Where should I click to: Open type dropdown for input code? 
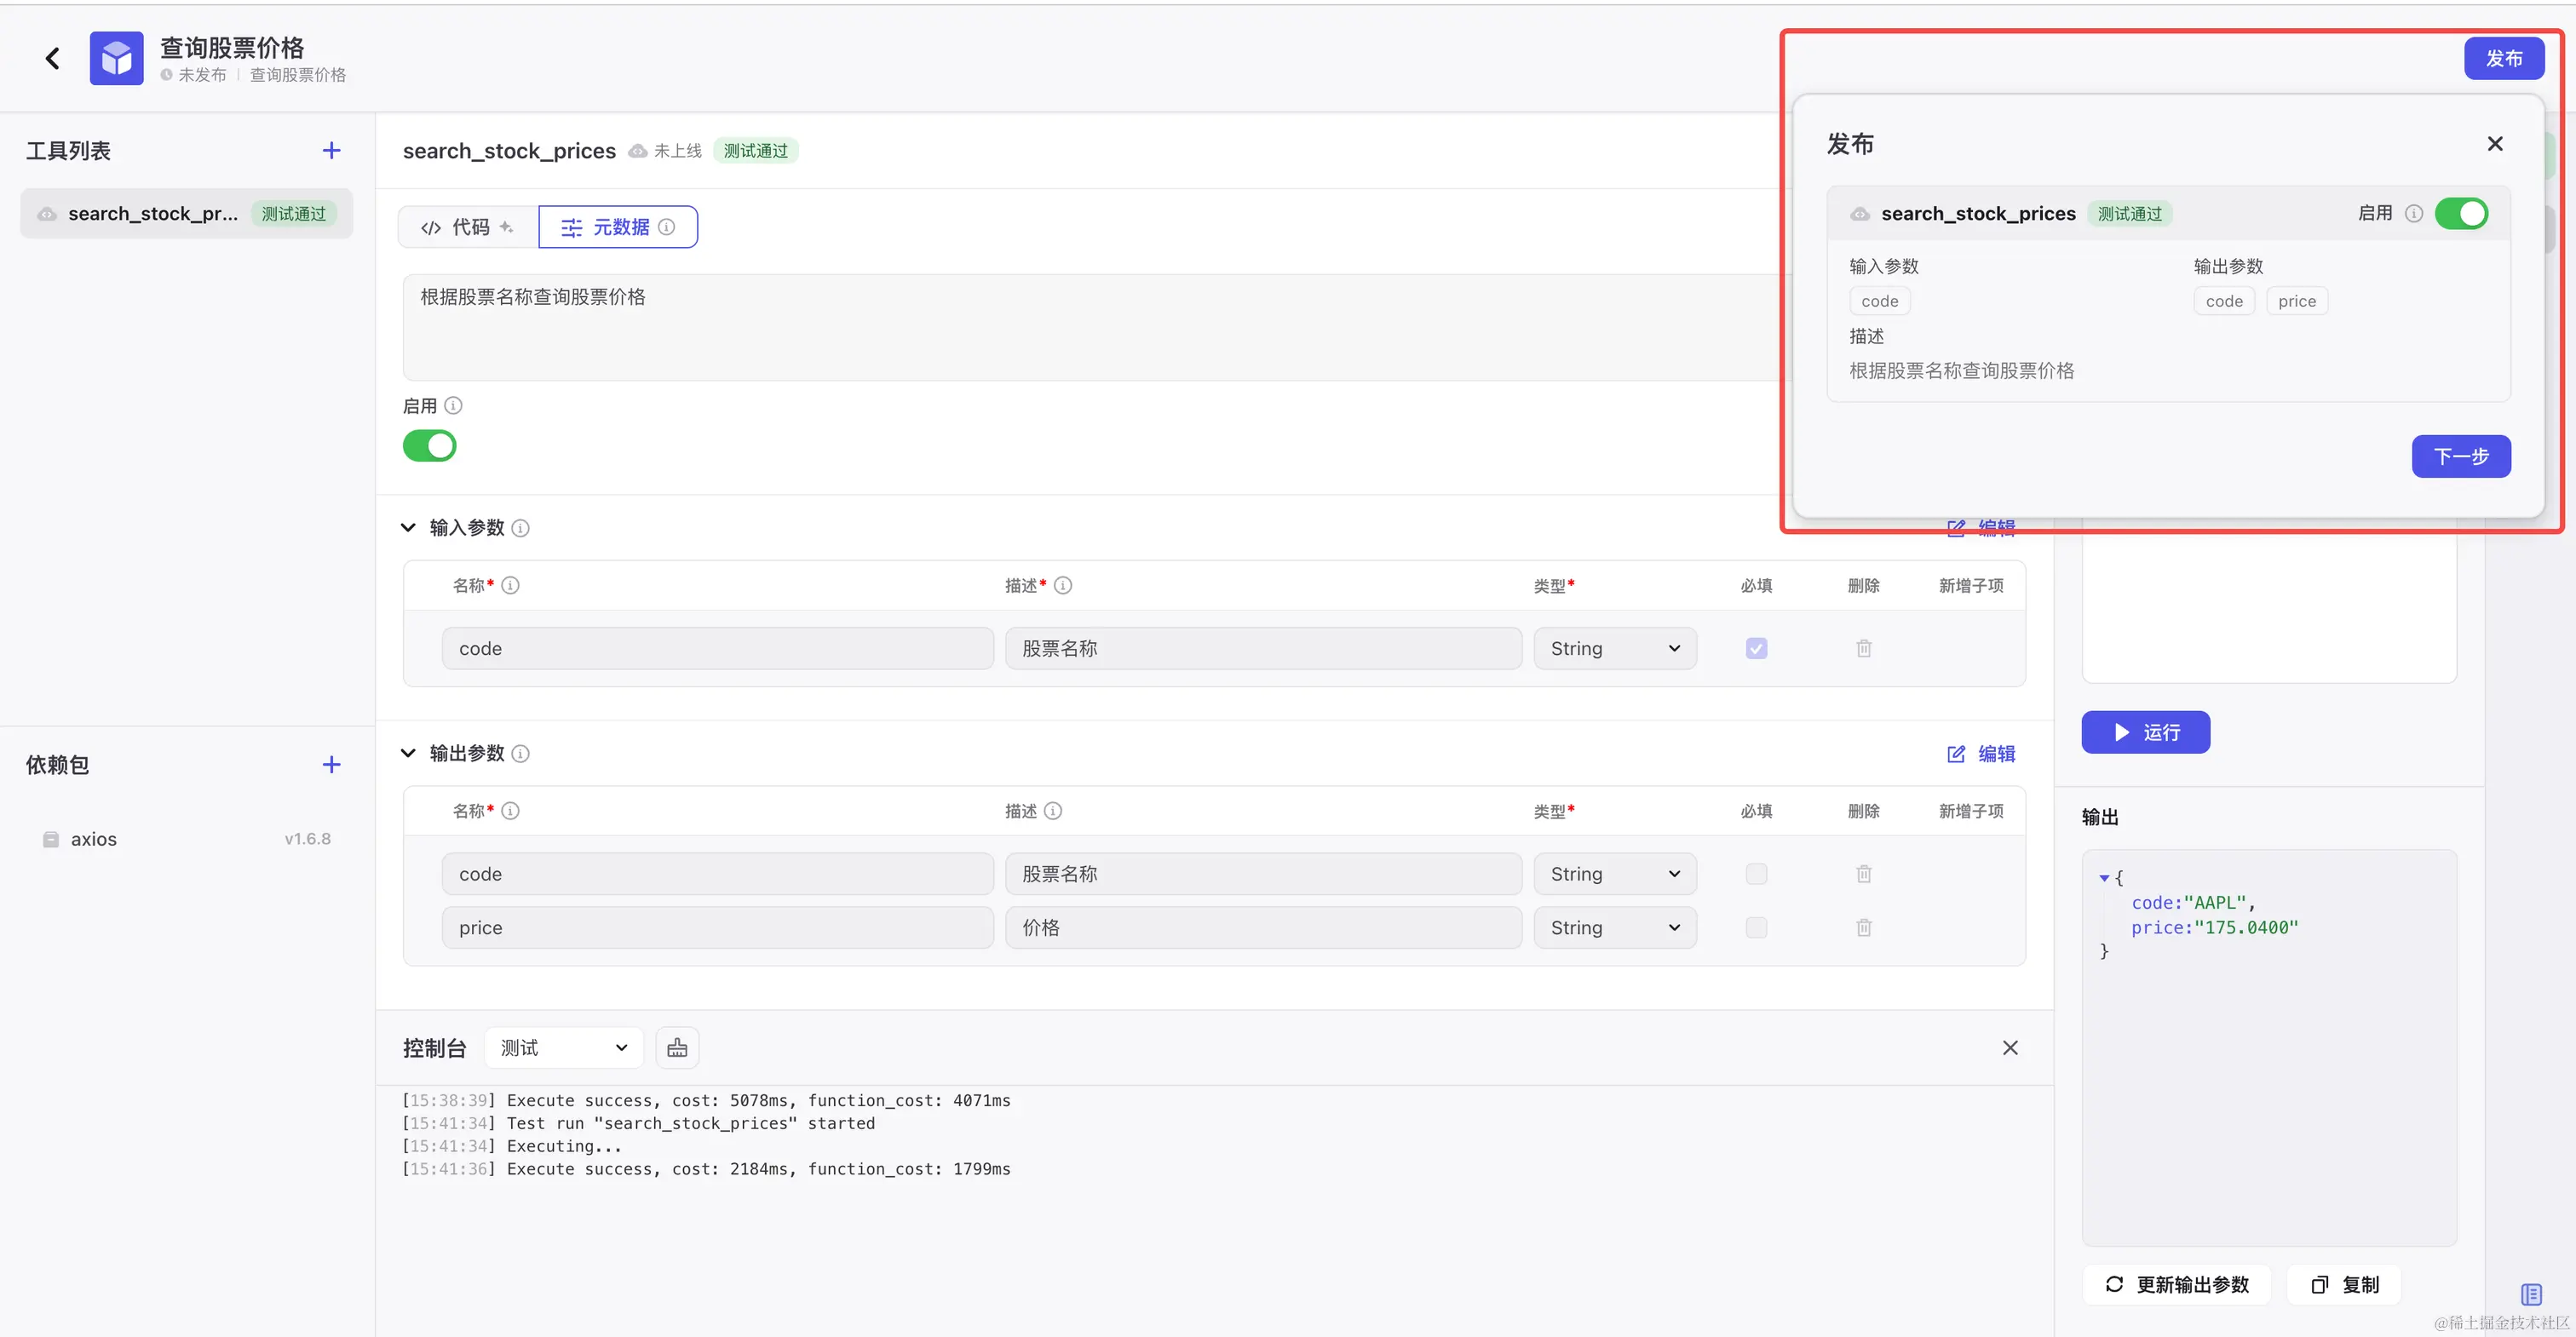[1615, 649]
